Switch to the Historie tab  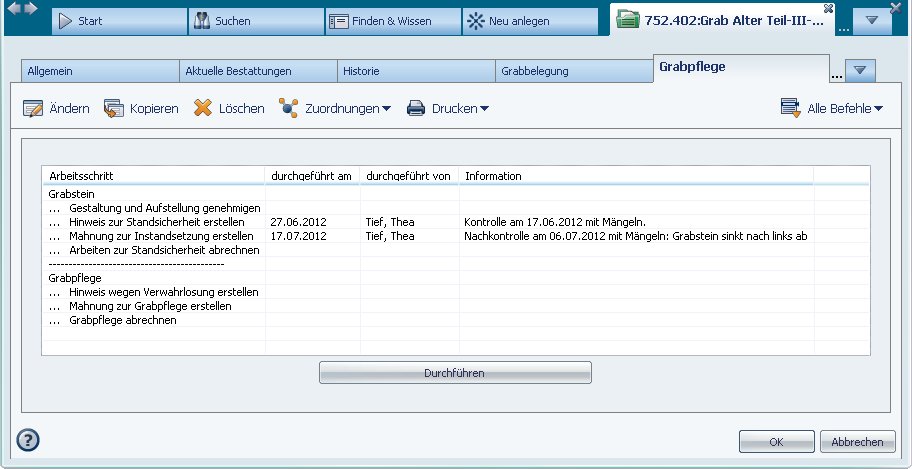click(x=415, y=71)
